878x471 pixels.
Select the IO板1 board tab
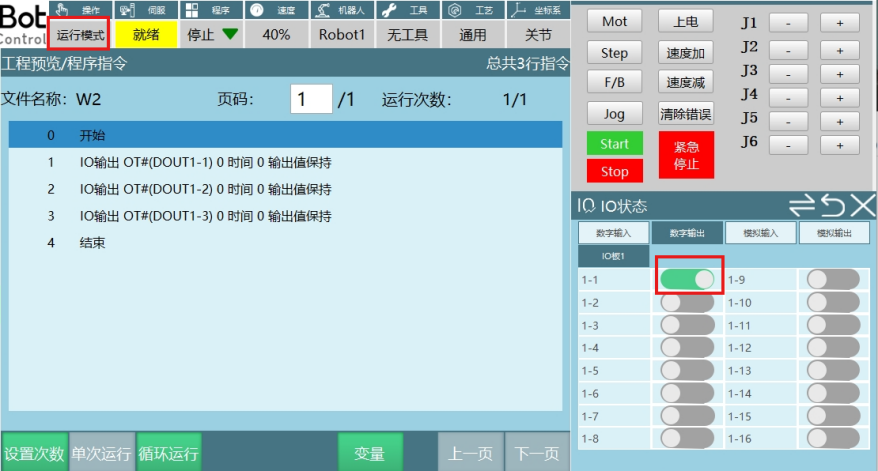click(613, 256)
